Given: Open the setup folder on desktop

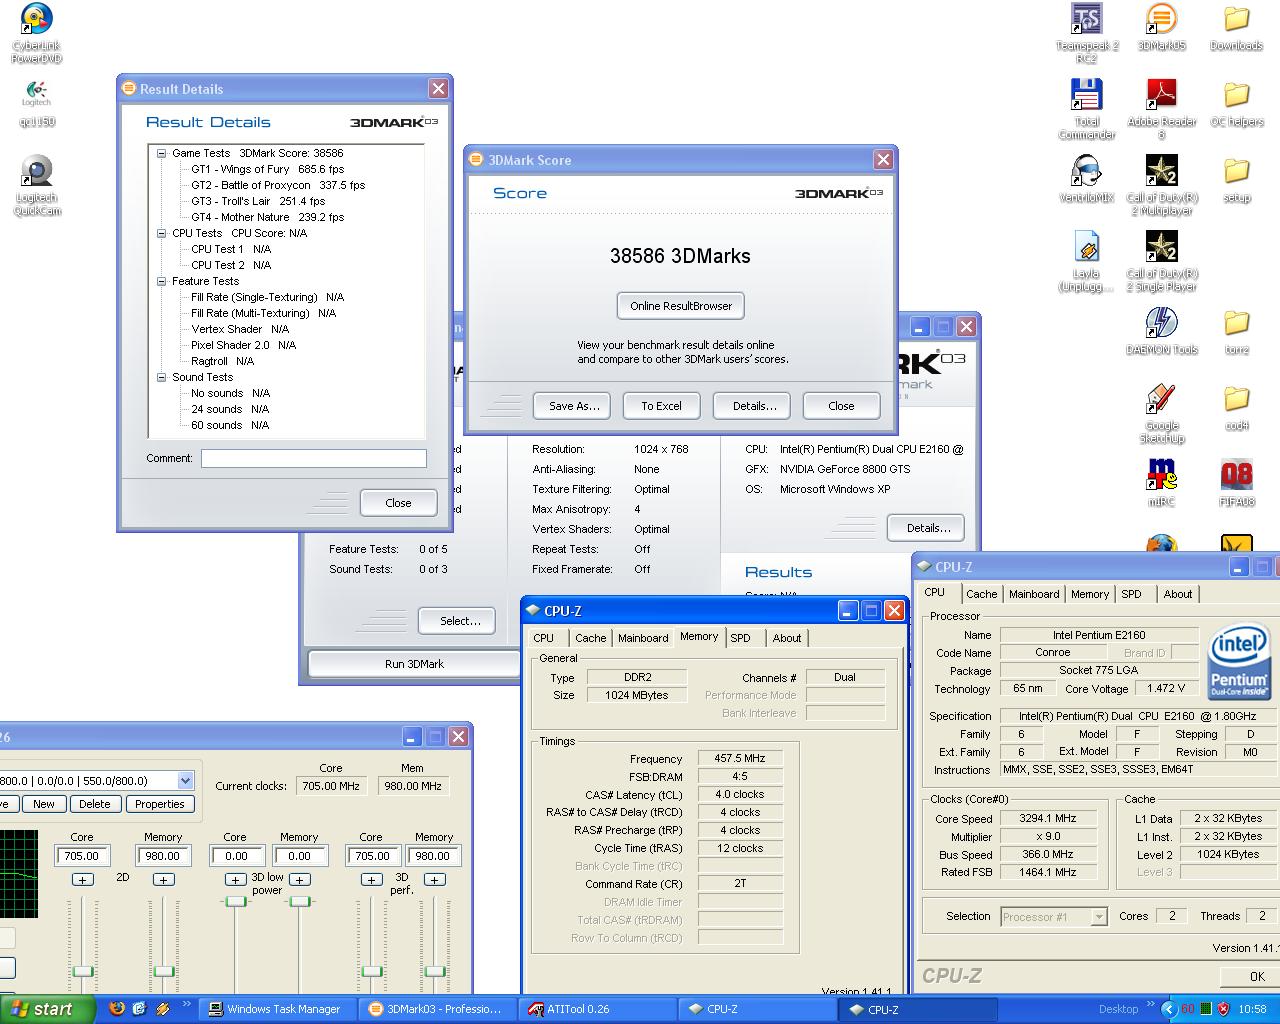Looking at the screenshot, I should click(1237, 180).
